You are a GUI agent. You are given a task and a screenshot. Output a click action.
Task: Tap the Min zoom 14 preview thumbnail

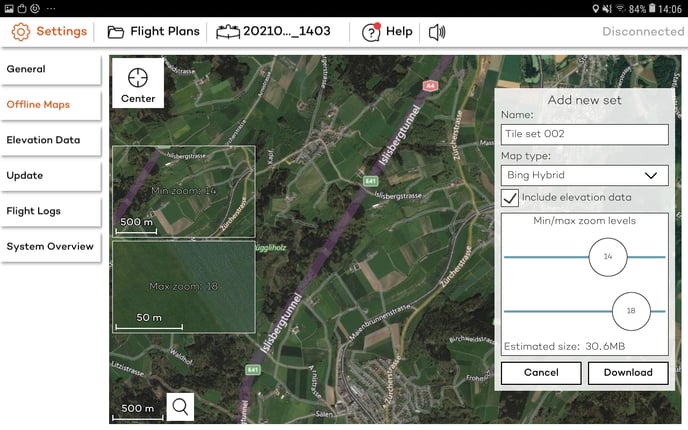tap(183, 192)
